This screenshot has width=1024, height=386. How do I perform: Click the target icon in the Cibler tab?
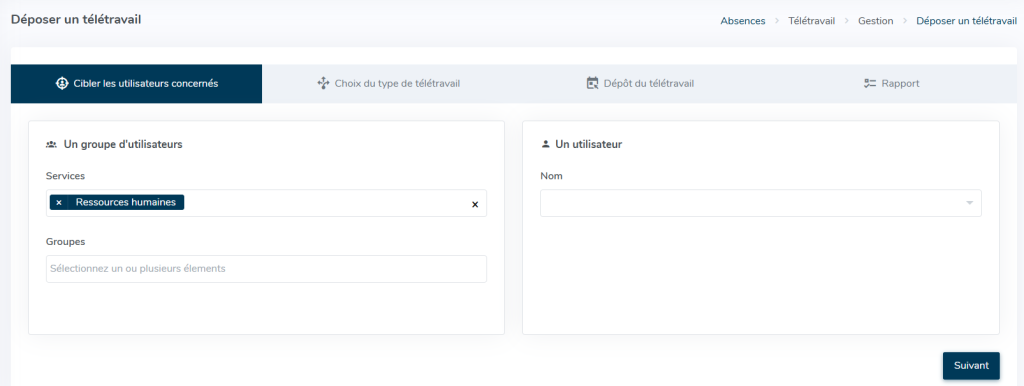(x=62, y=84)
